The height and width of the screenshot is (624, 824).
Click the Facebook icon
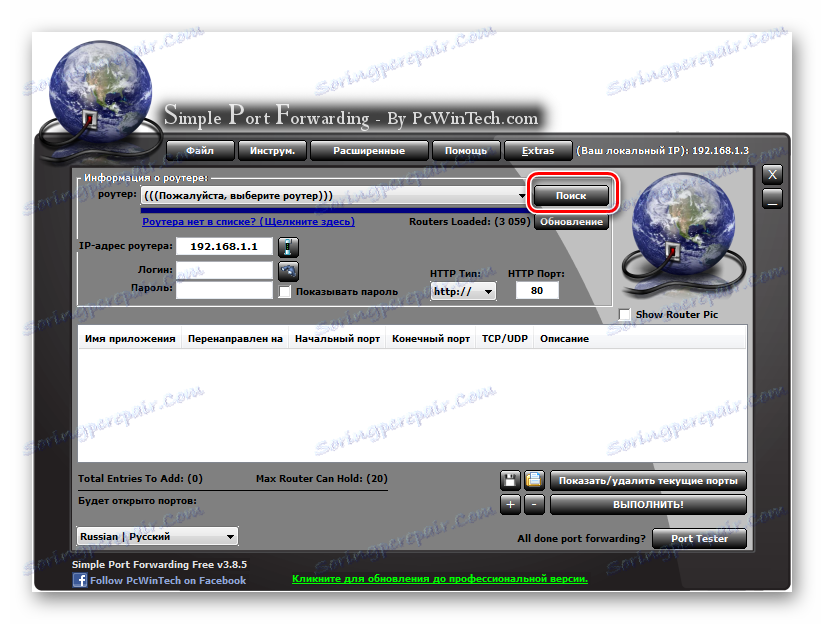pos(80,580)
